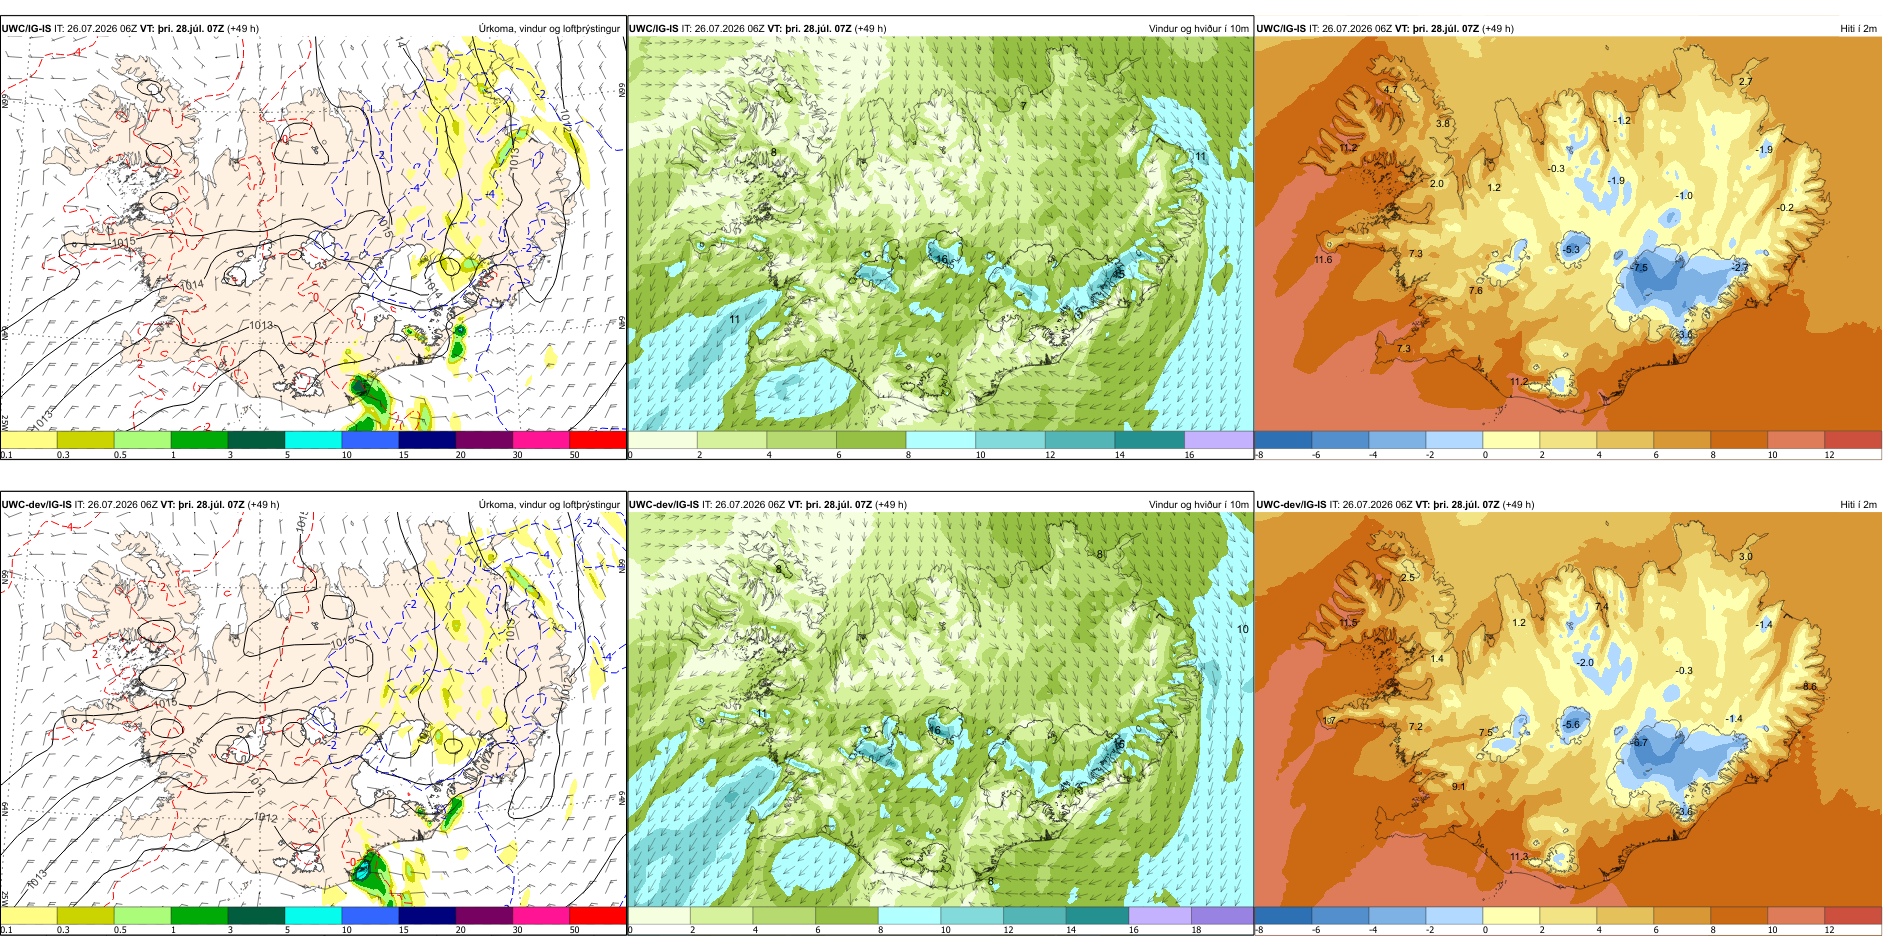Click the -7.5 value on the top temperature map
1900x950 pixels.
[x=1639, y=268]
